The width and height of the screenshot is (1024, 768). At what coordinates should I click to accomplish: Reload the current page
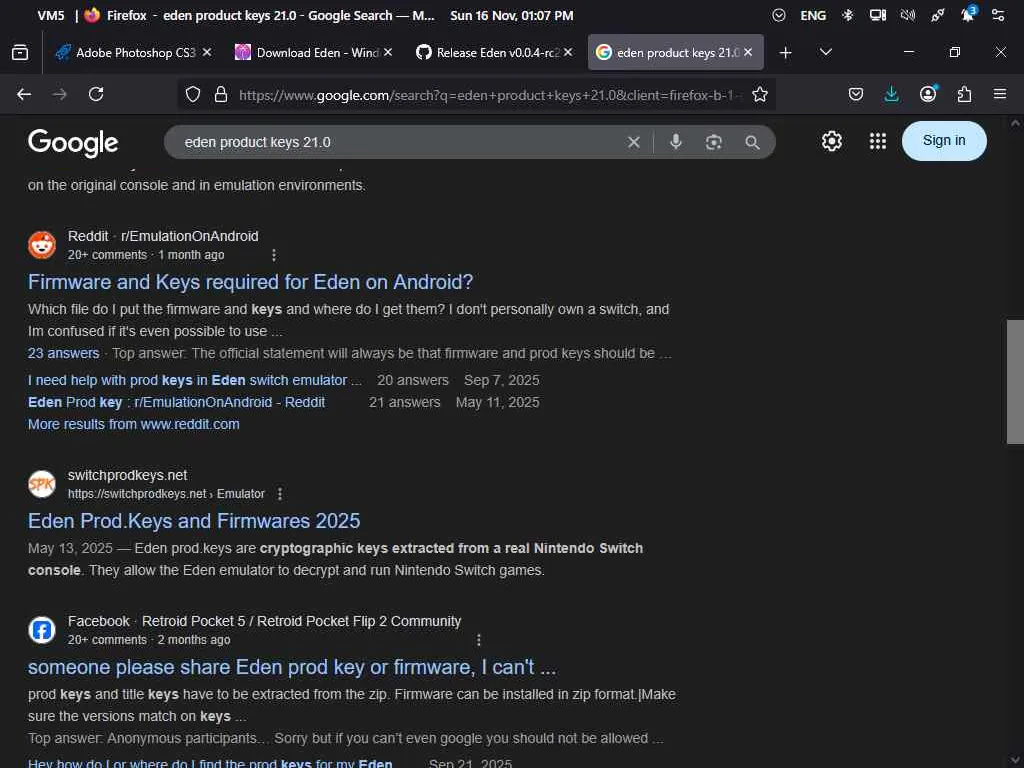(96, 95)
